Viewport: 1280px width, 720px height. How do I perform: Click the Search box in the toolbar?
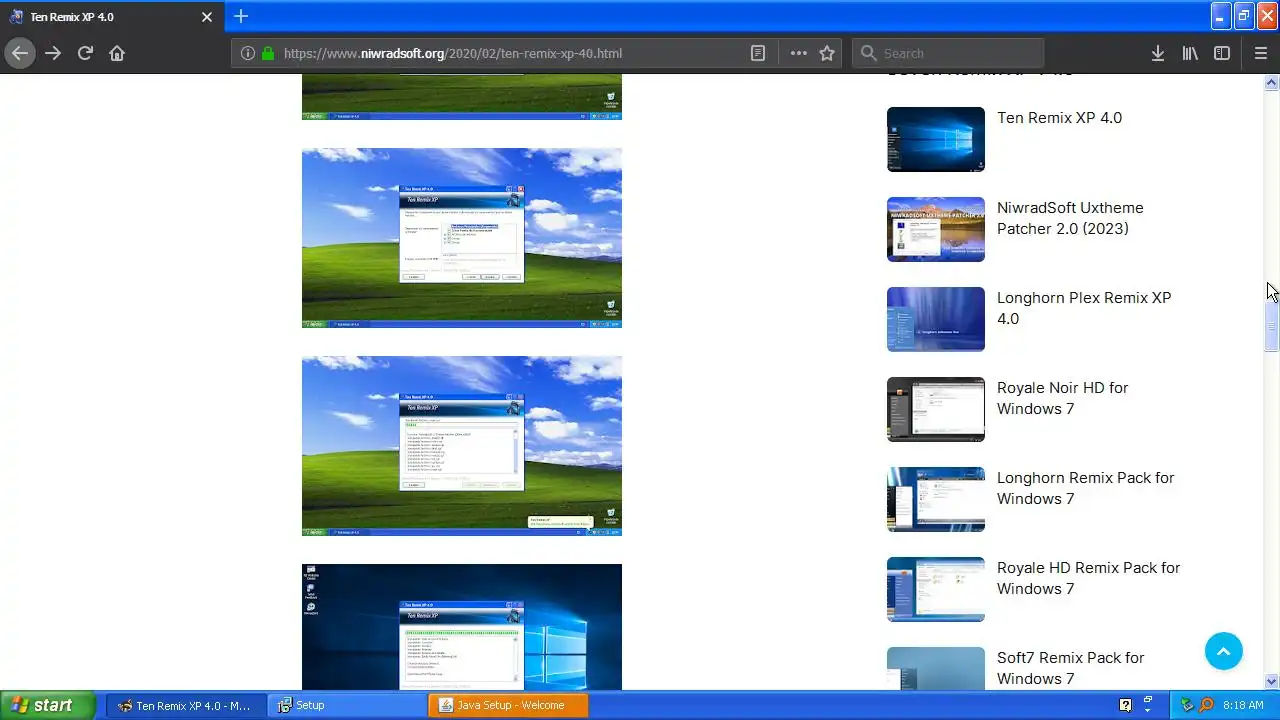point(948,53)
